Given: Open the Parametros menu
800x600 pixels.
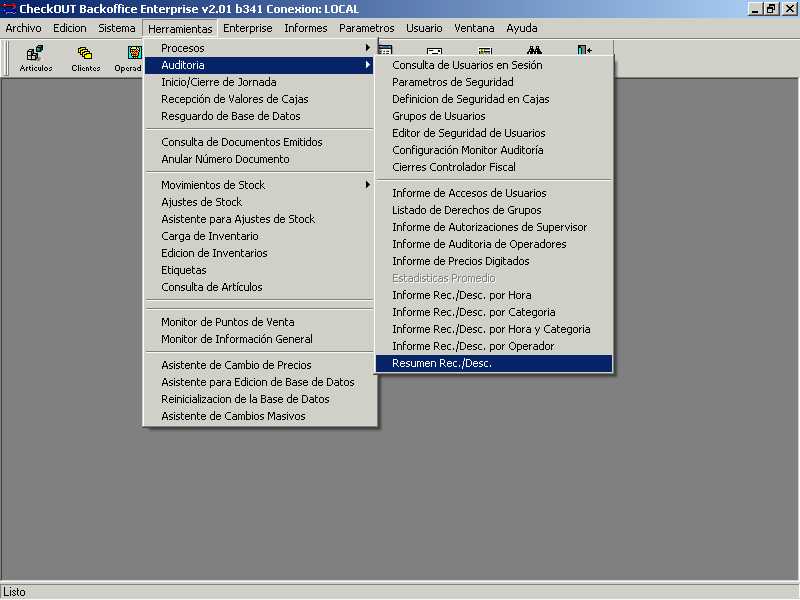Looking at the screenshot, I should click(366, 28).
